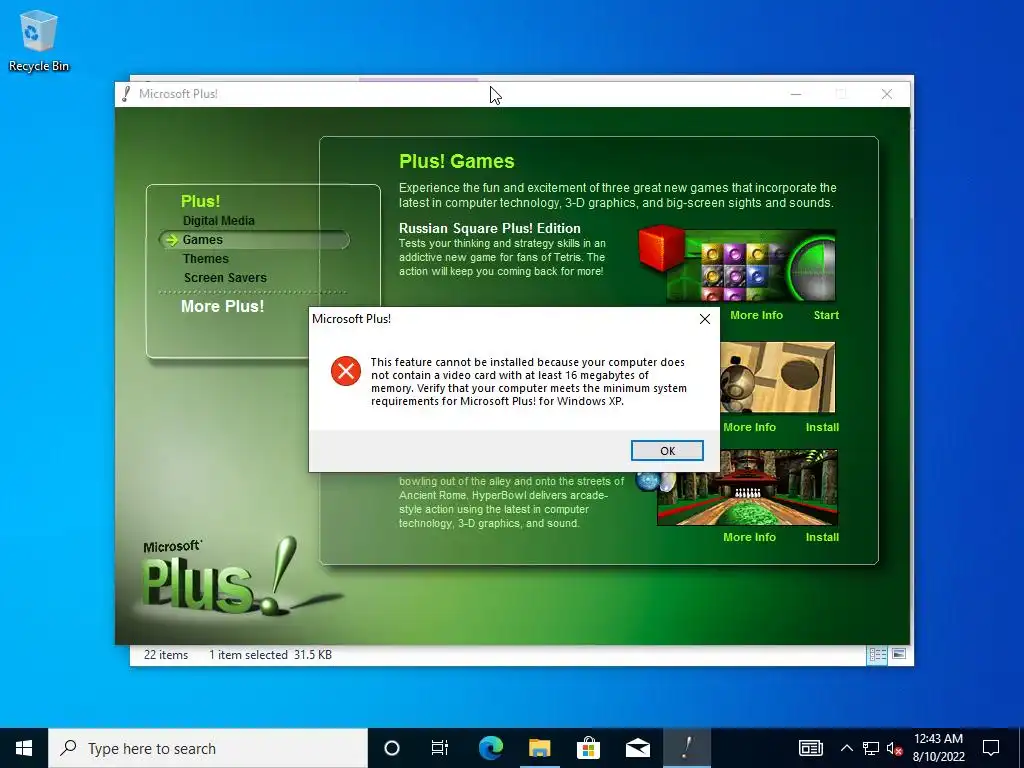The height and width of the screenshot is (768, 1024).
Task: Open the Recycle Bin desktop icon
Action: click(x=39, y=40)
